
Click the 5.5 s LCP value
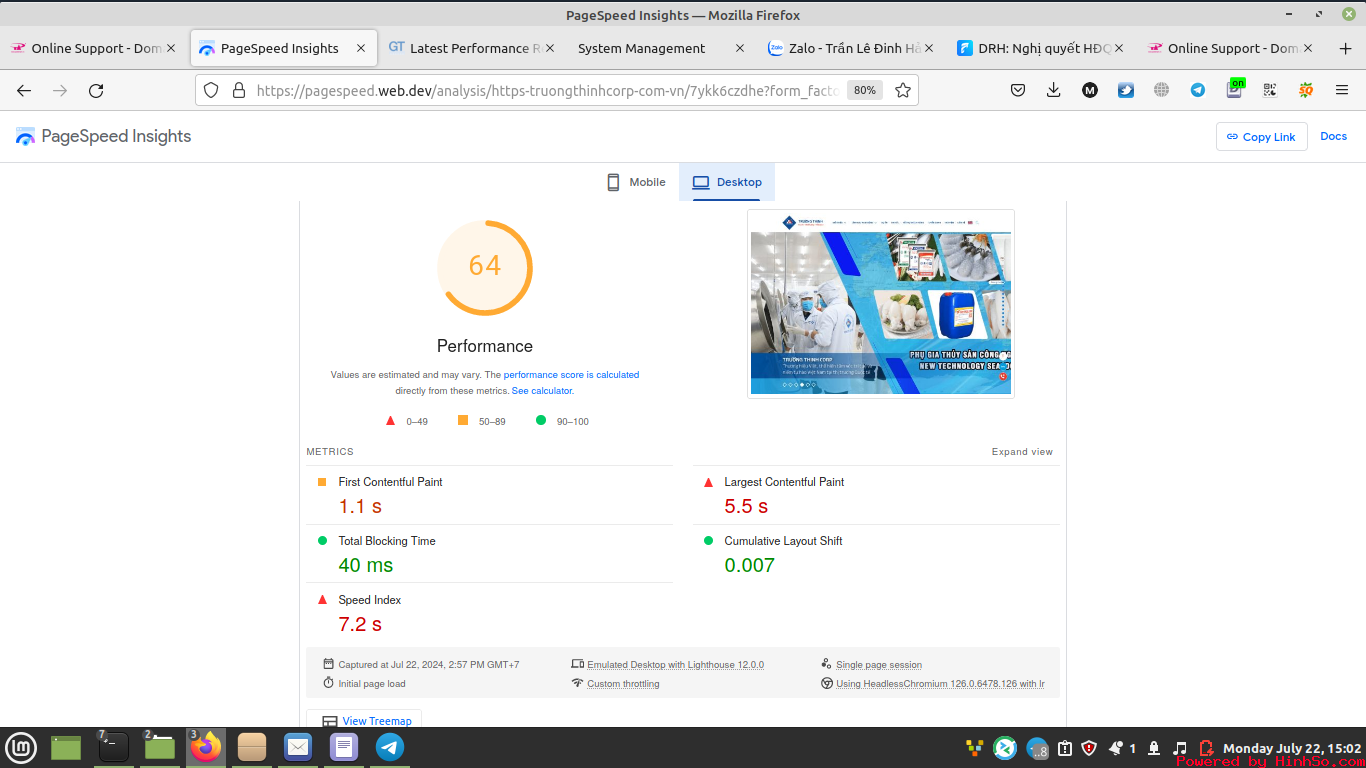[x=746, y=506]
